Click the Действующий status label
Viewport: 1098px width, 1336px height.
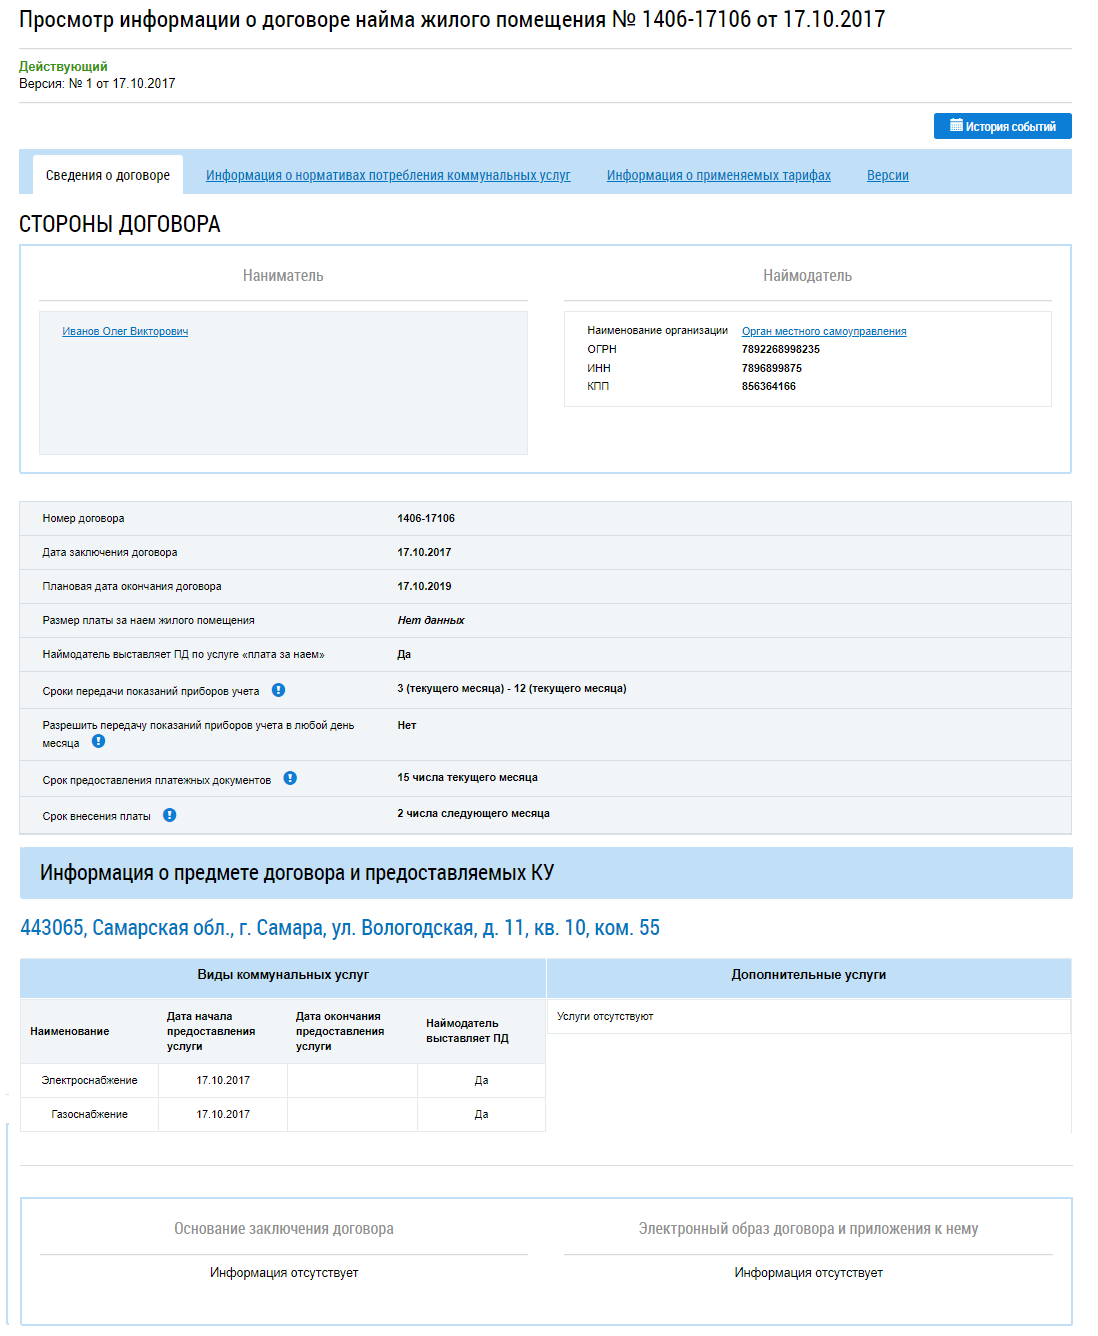(x=63, y=66)
